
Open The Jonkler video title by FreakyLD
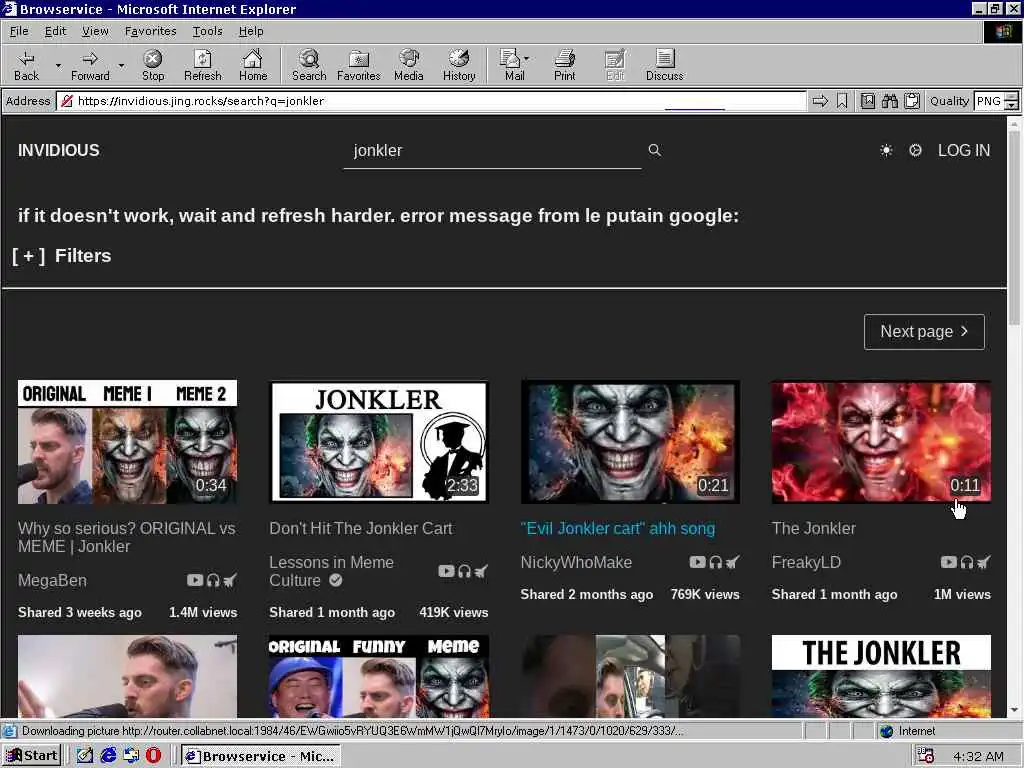click(814, 528)
